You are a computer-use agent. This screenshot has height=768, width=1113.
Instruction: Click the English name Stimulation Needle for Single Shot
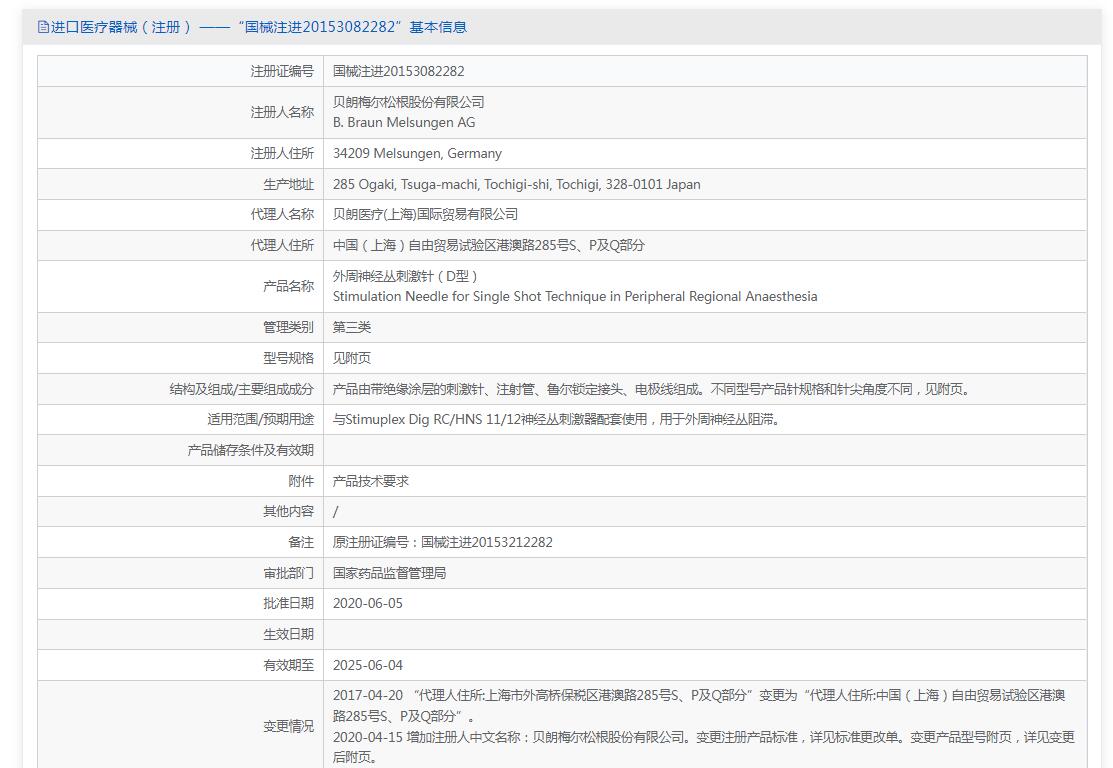click(574, 296)
